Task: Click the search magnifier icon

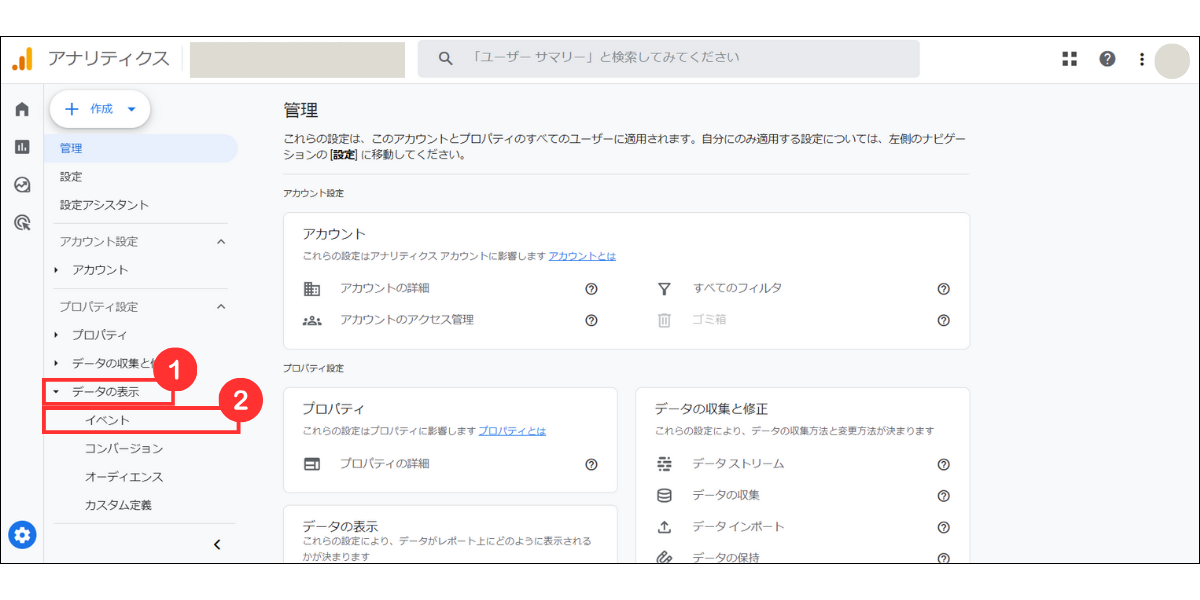Action: coord(446,58)
